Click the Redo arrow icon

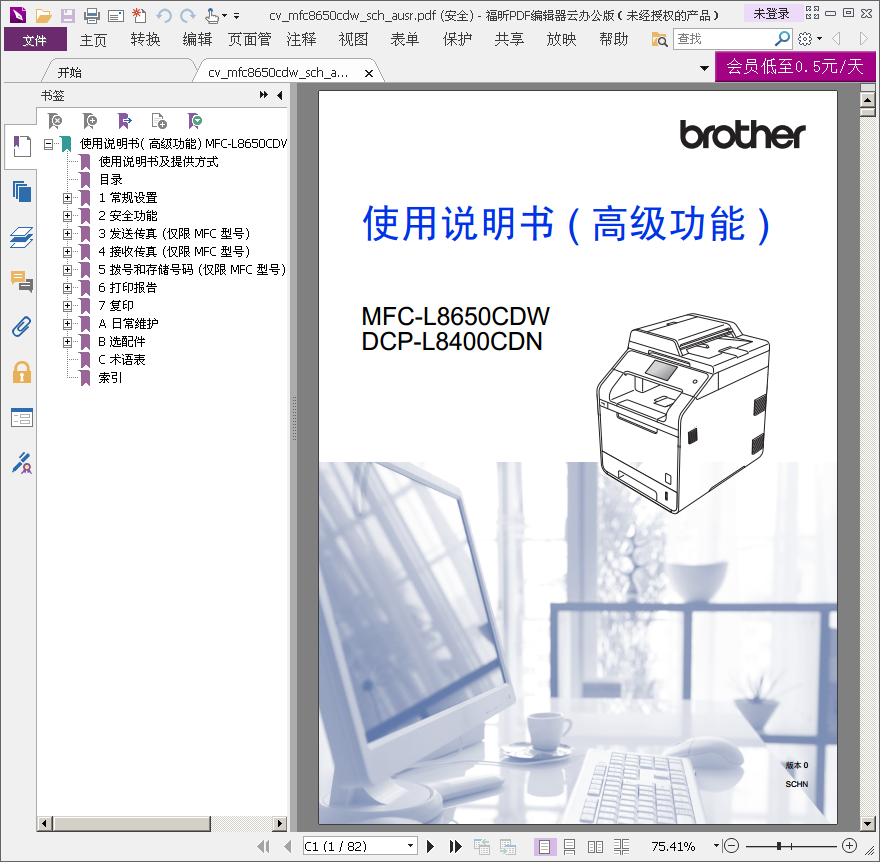click(187, 15)
